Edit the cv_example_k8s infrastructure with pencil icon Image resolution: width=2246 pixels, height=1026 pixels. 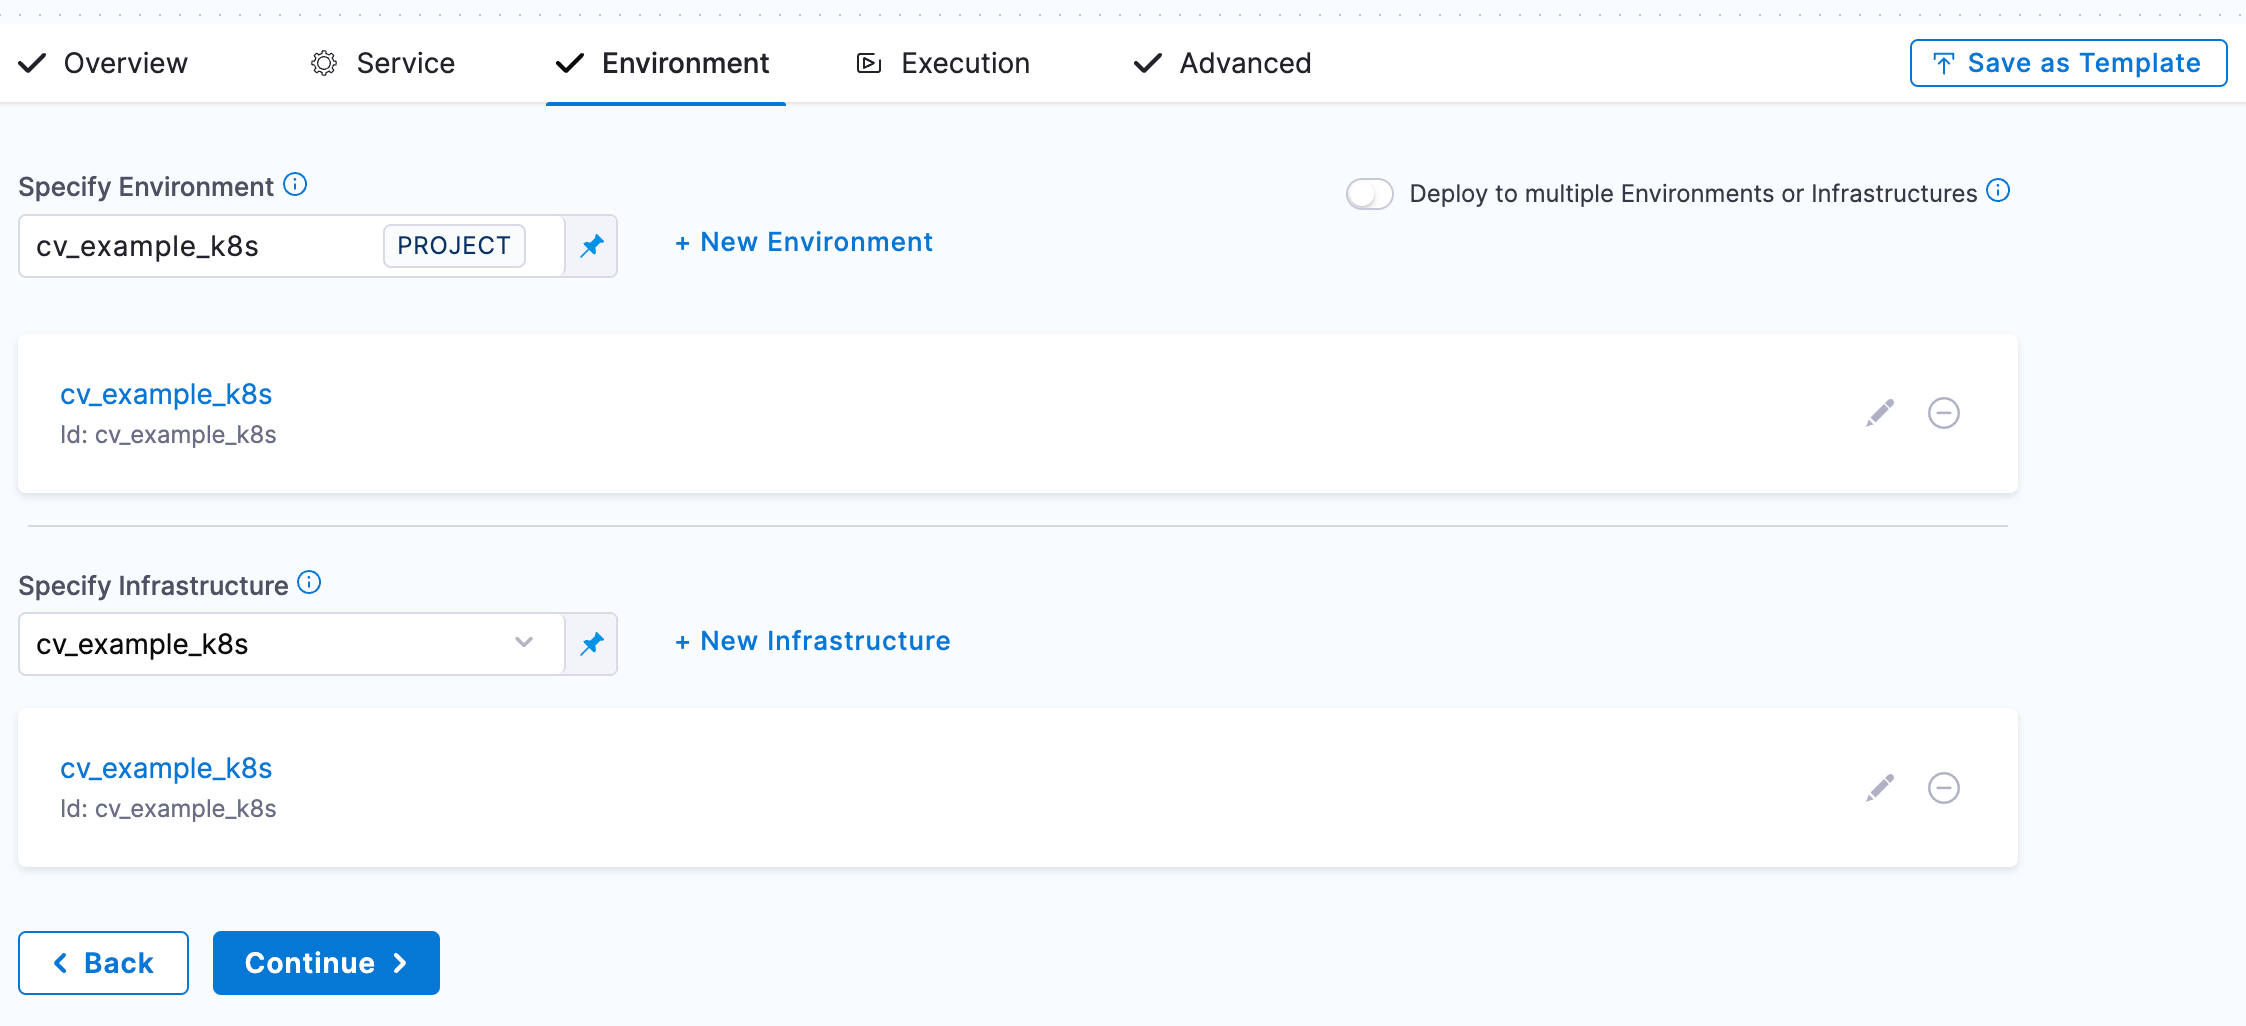1879,788
